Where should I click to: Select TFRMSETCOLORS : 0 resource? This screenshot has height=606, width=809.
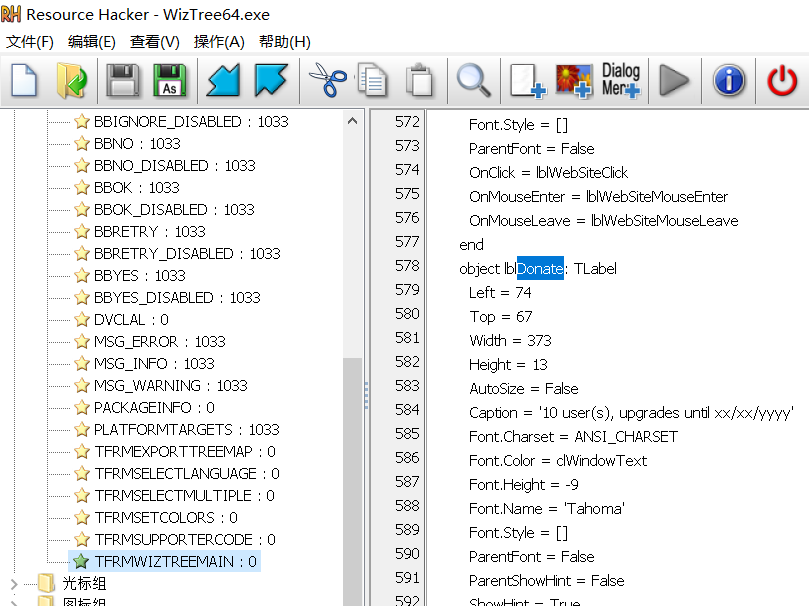(166, 518)
